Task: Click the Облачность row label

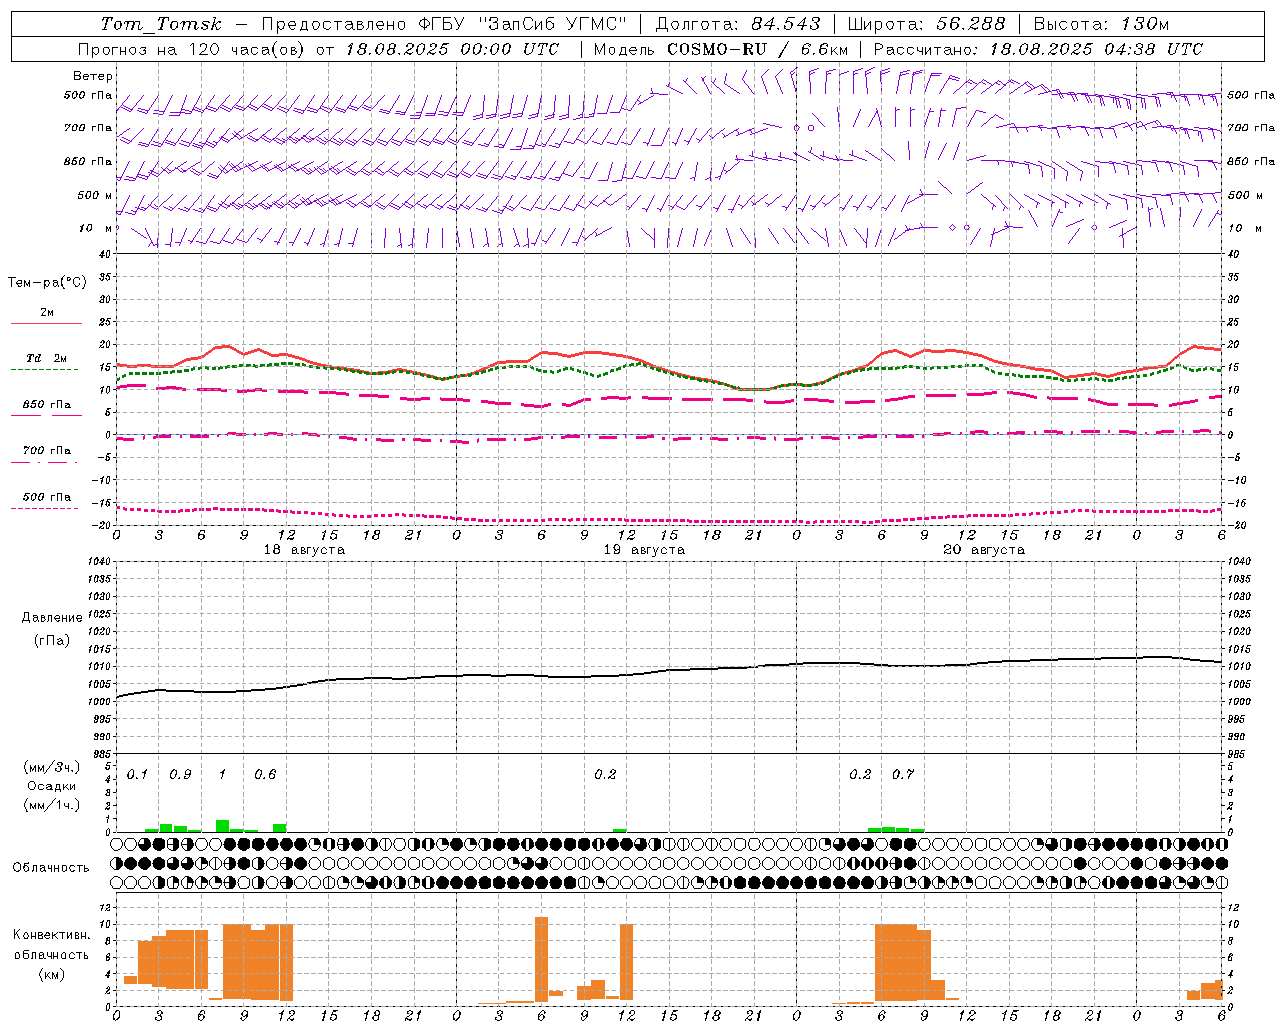Action: (x=51, y=868)
